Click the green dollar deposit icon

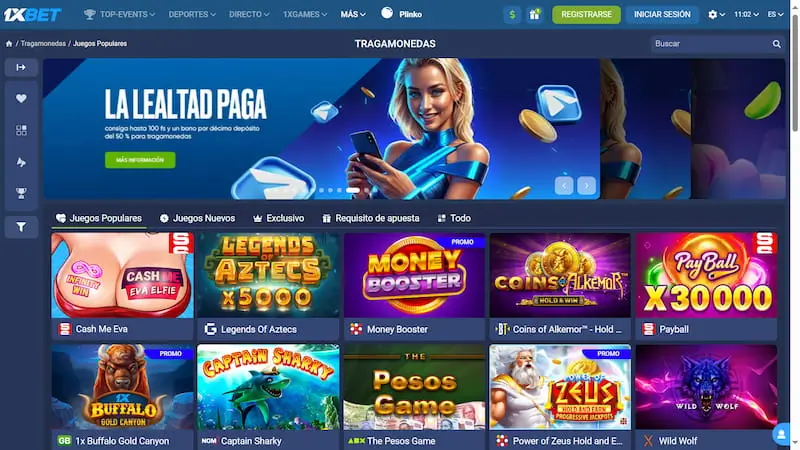512,15
